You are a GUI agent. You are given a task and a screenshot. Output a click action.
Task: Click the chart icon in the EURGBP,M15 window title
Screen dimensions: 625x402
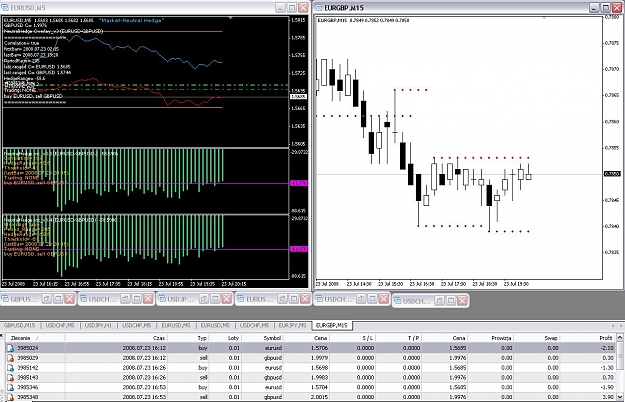click(318, 8)
